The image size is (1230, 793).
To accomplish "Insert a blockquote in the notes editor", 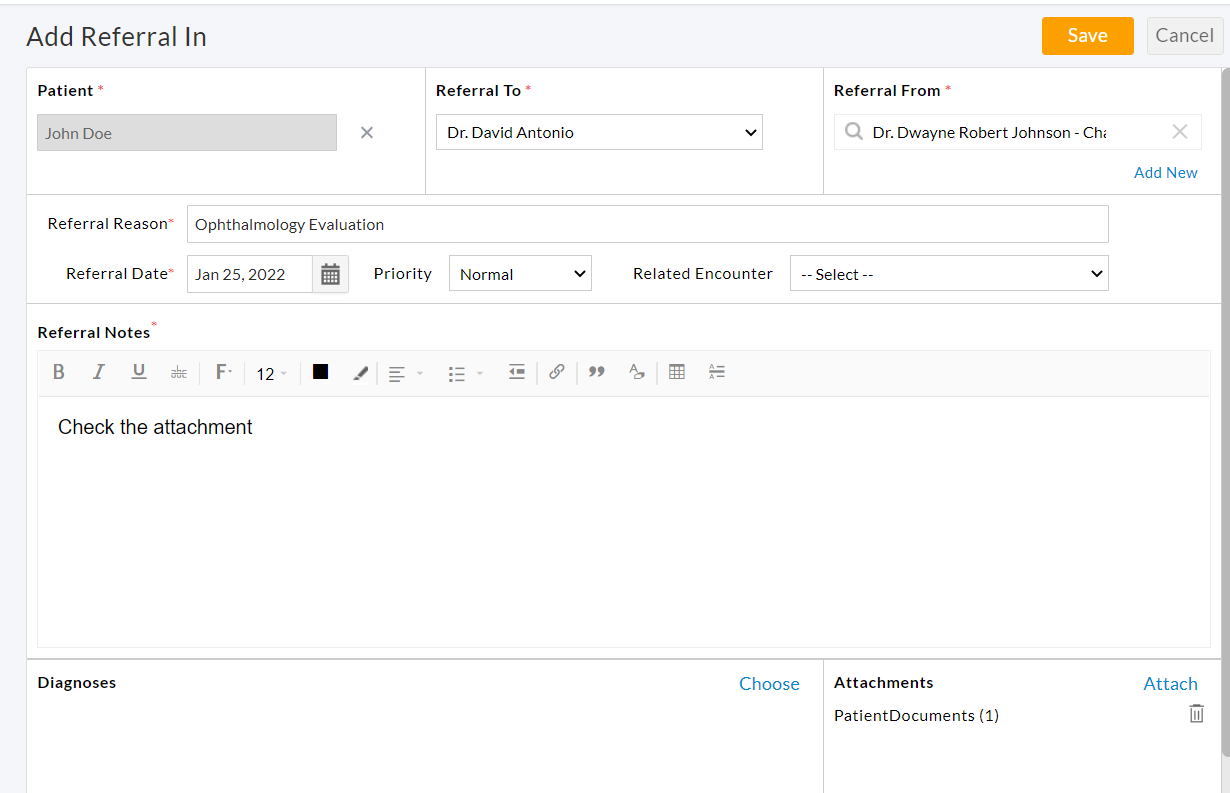I will point(596,372).
